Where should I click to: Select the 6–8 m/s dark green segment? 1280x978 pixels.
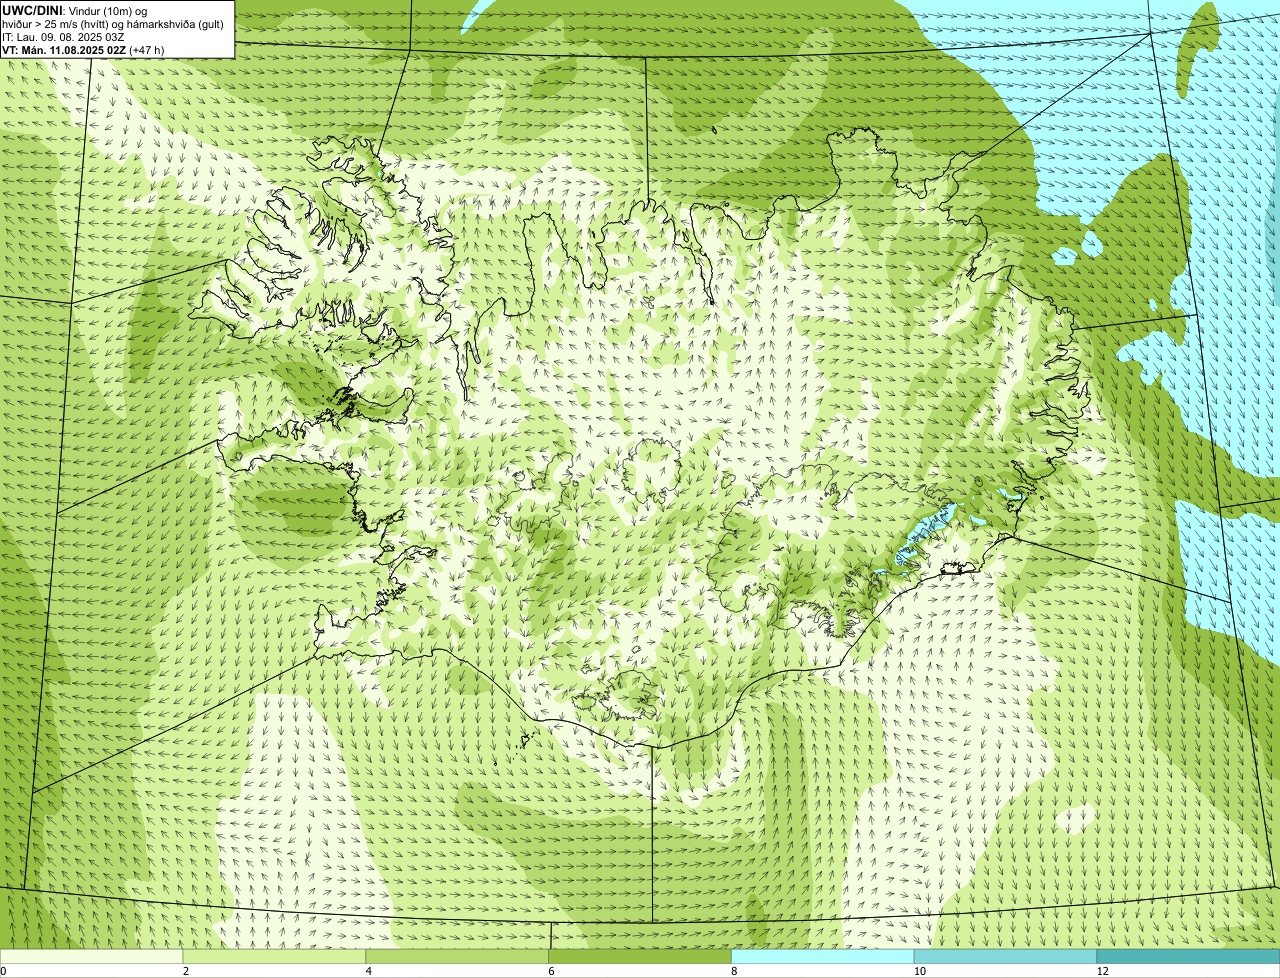pyautogui.click(x=640, y=957)
